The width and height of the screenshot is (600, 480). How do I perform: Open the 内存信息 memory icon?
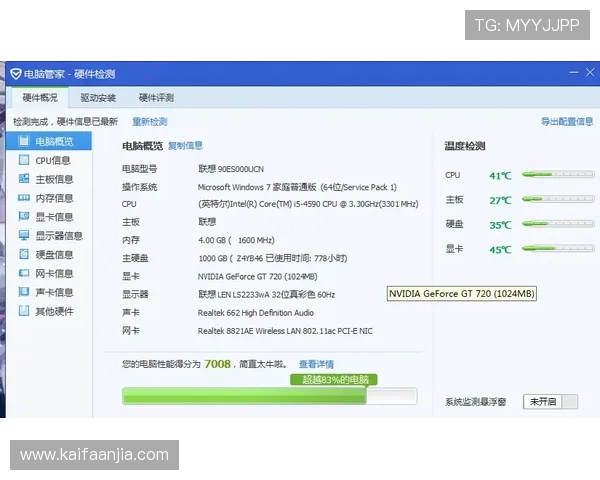point(24,198)
